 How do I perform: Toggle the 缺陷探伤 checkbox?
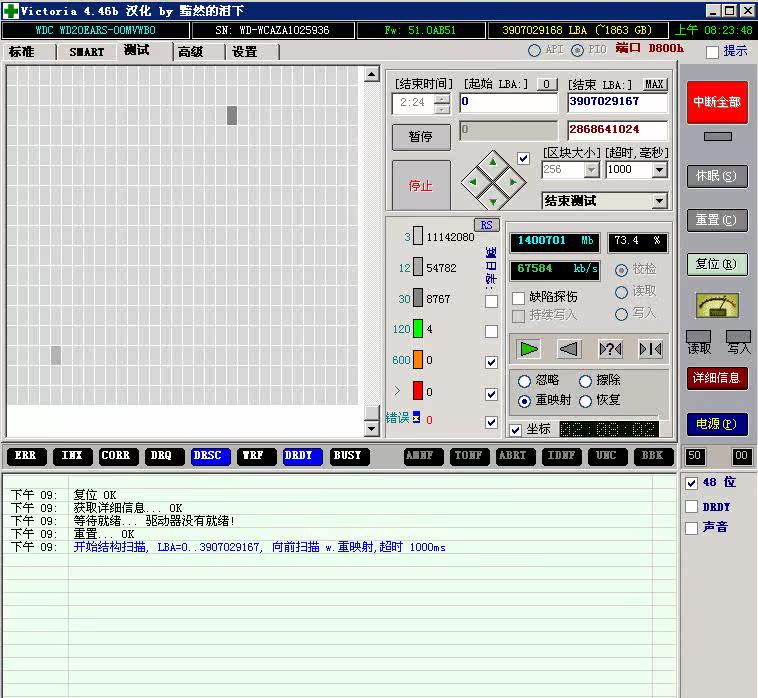click(518, 298)
